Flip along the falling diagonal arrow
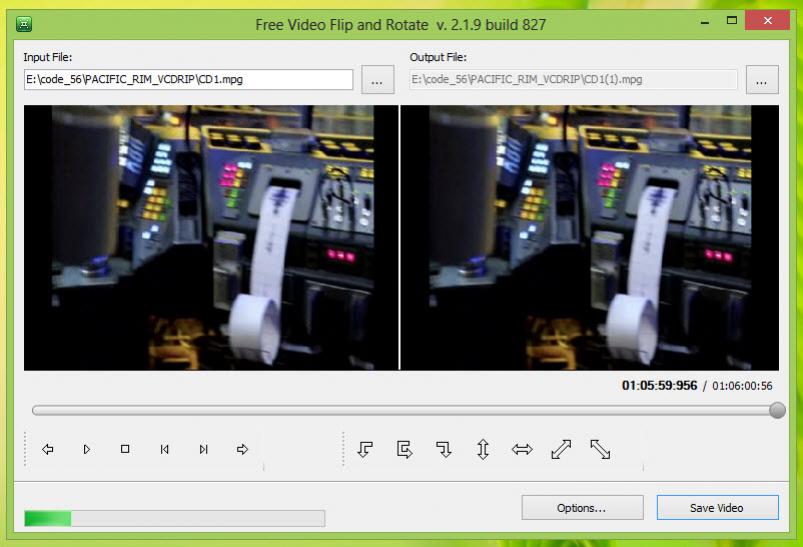Viewport: 803px width, 547px height. [x=600, y=450]
